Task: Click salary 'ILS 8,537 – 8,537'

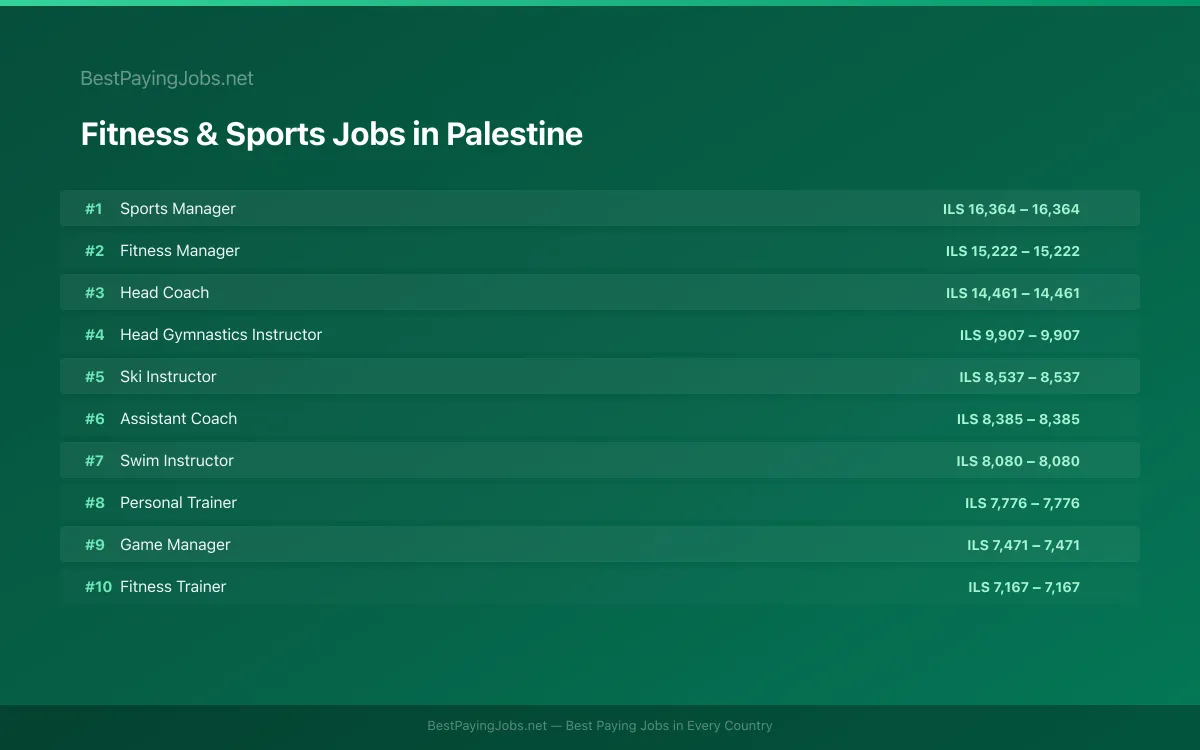Action: point(1020,377)
